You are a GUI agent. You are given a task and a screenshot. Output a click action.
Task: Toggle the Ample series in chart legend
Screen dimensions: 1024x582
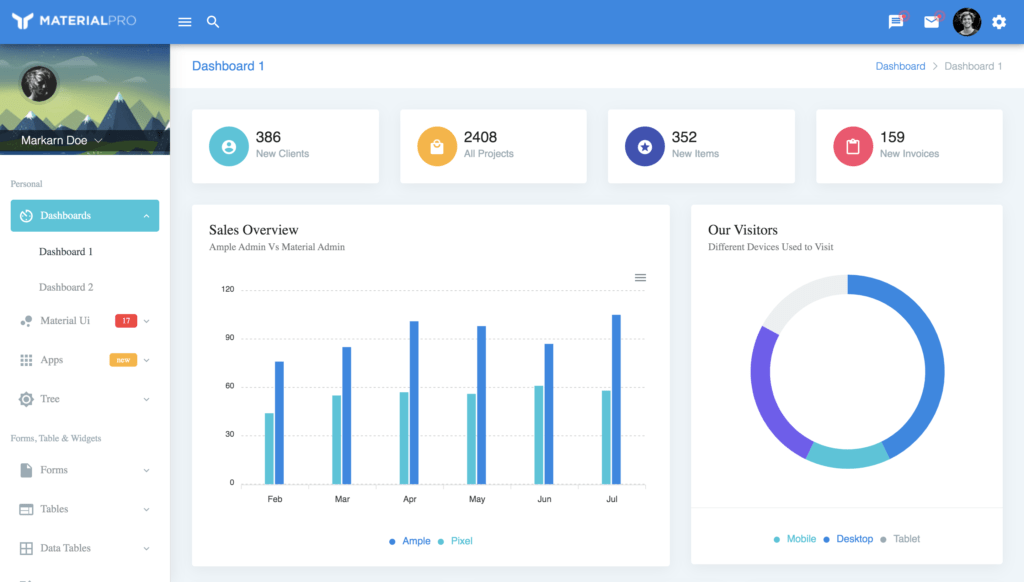coord(410,541)
